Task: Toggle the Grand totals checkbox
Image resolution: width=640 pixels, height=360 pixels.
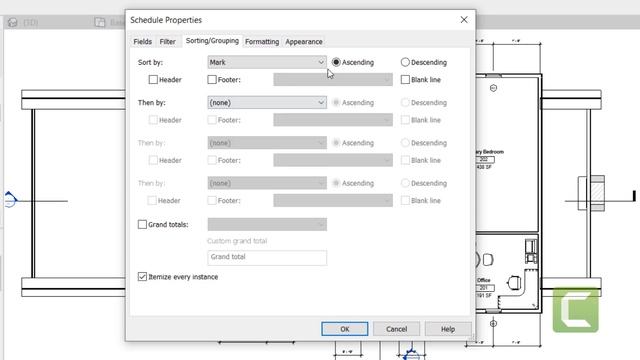Action: [x=142, y=224]
